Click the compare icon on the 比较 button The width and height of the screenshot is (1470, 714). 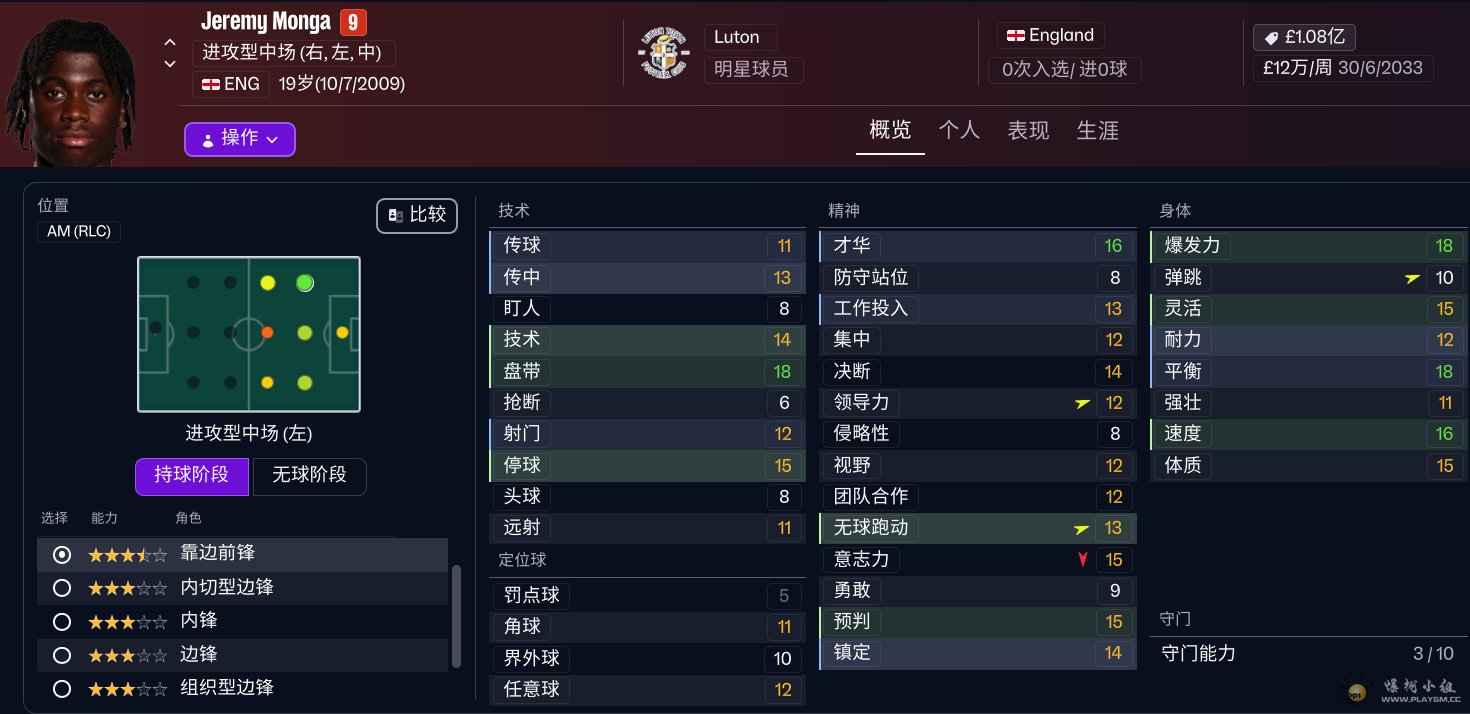tap(396, 215)
